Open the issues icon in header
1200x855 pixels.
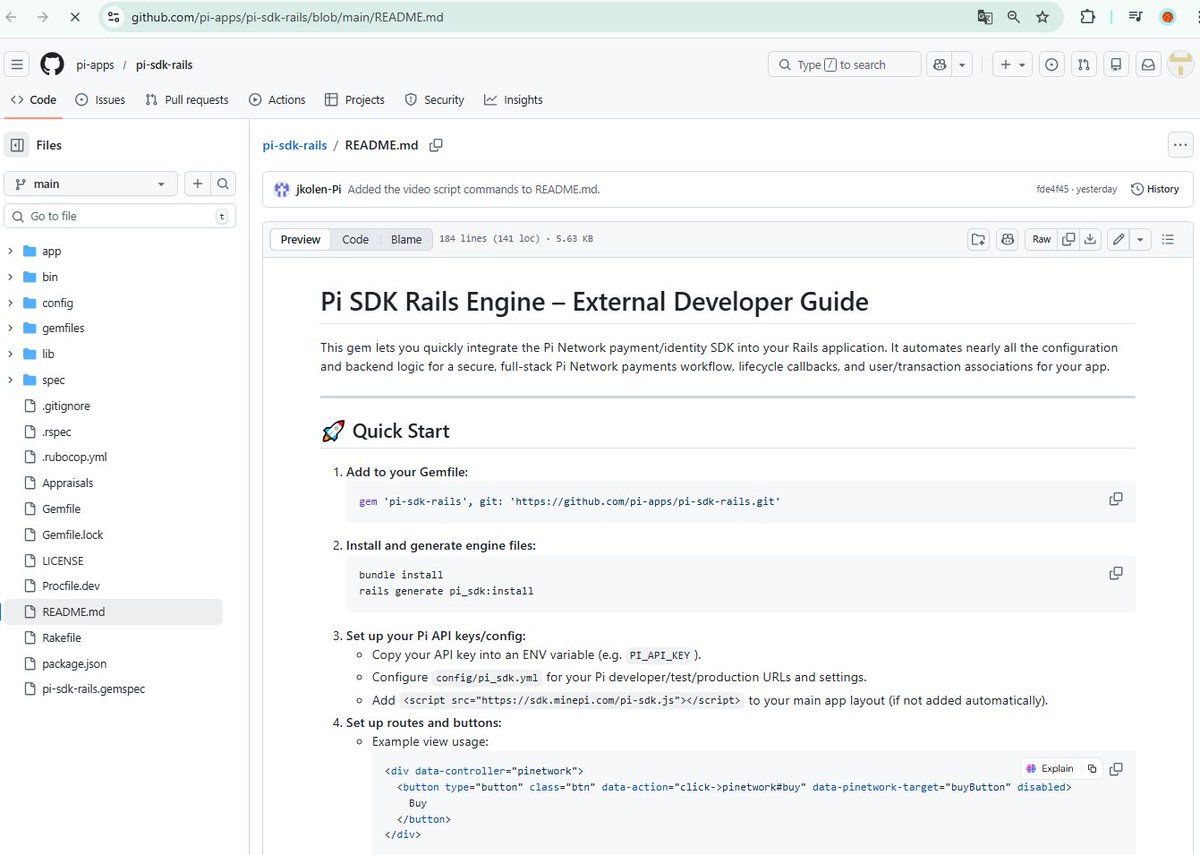click(x=1052, y=65)
